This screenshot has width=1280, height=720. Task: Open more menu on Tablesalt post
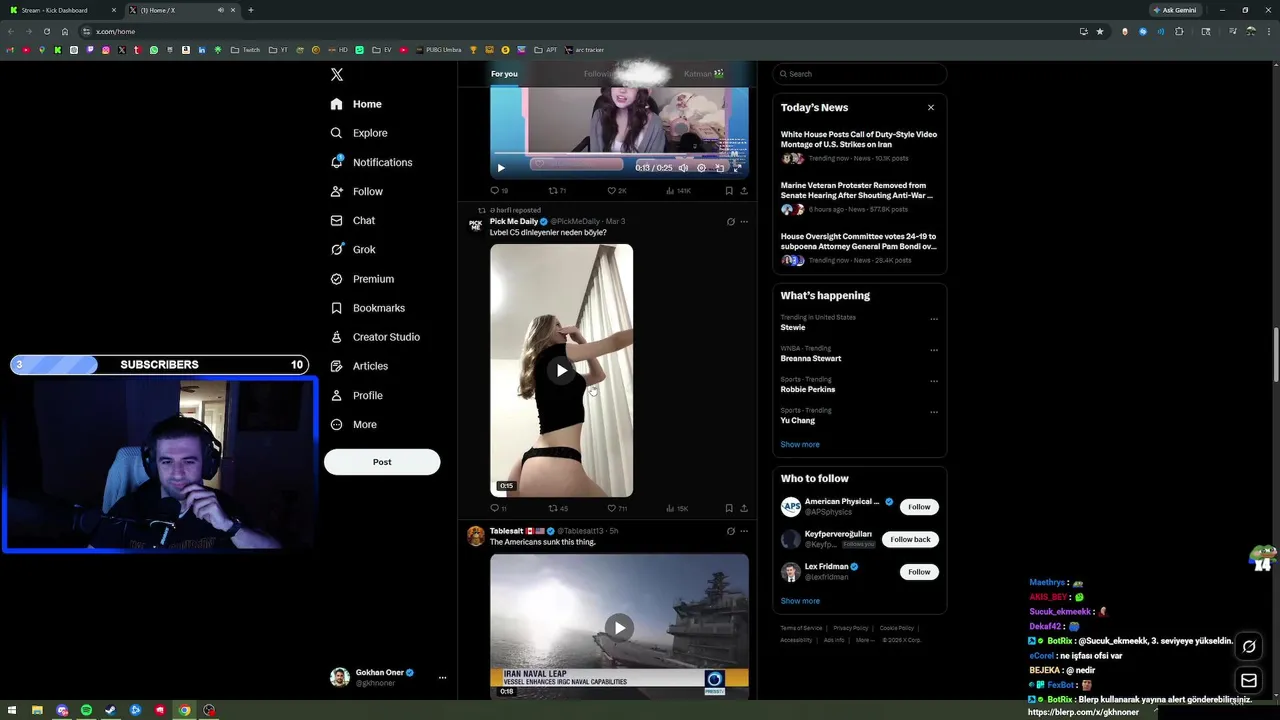[744, 532]
